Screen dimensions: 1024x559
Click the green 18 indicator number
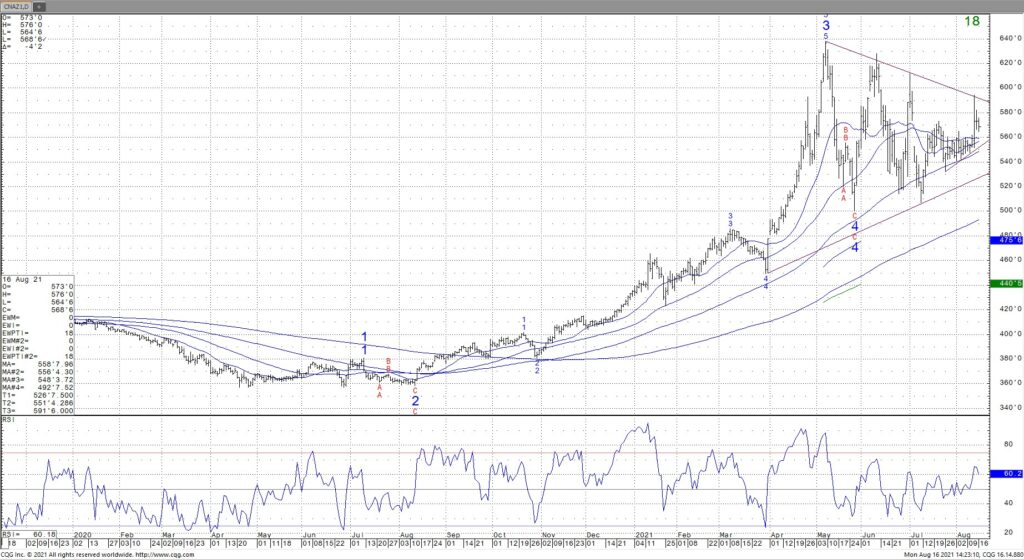click(971, 21)
